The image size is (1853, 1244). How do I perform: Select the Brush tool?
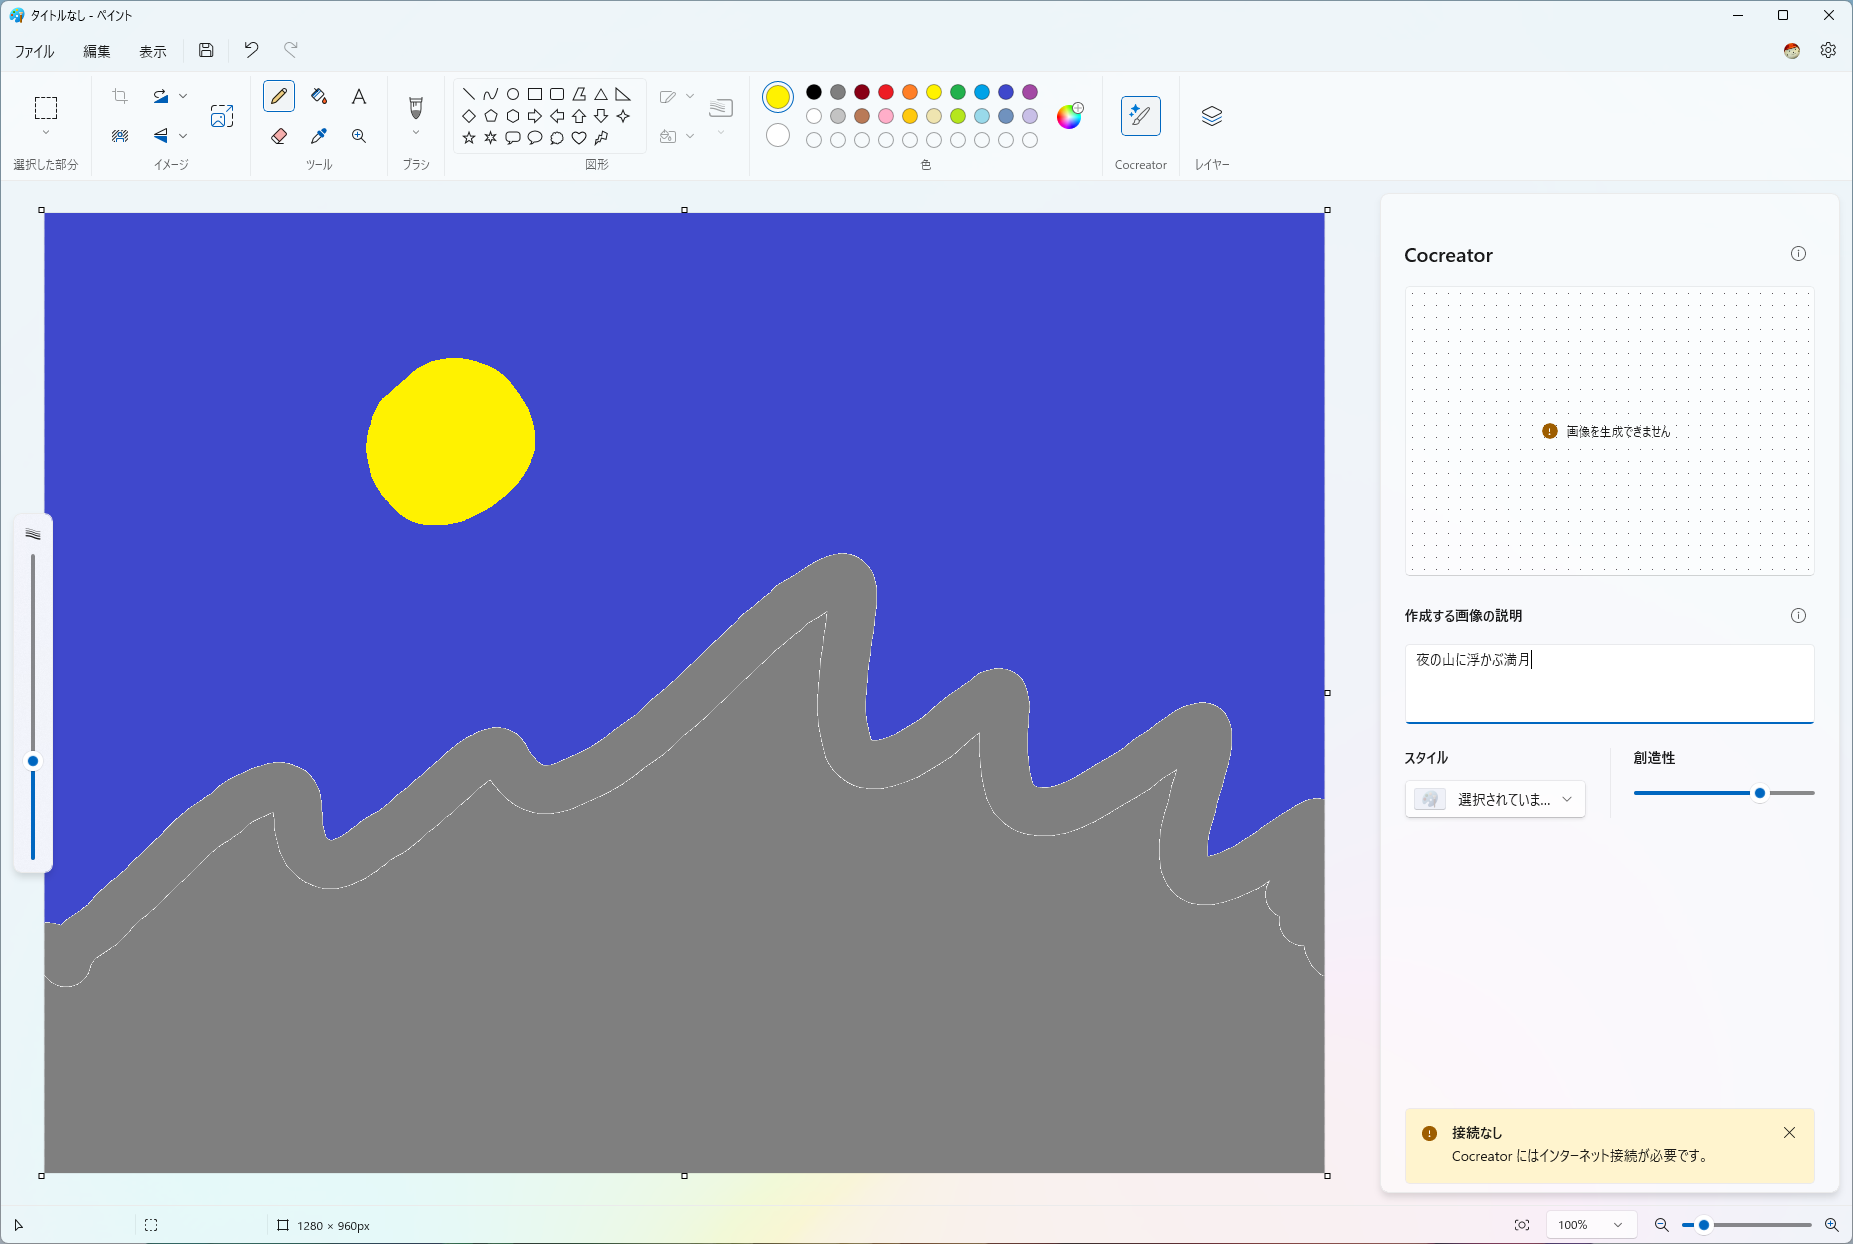416,106
